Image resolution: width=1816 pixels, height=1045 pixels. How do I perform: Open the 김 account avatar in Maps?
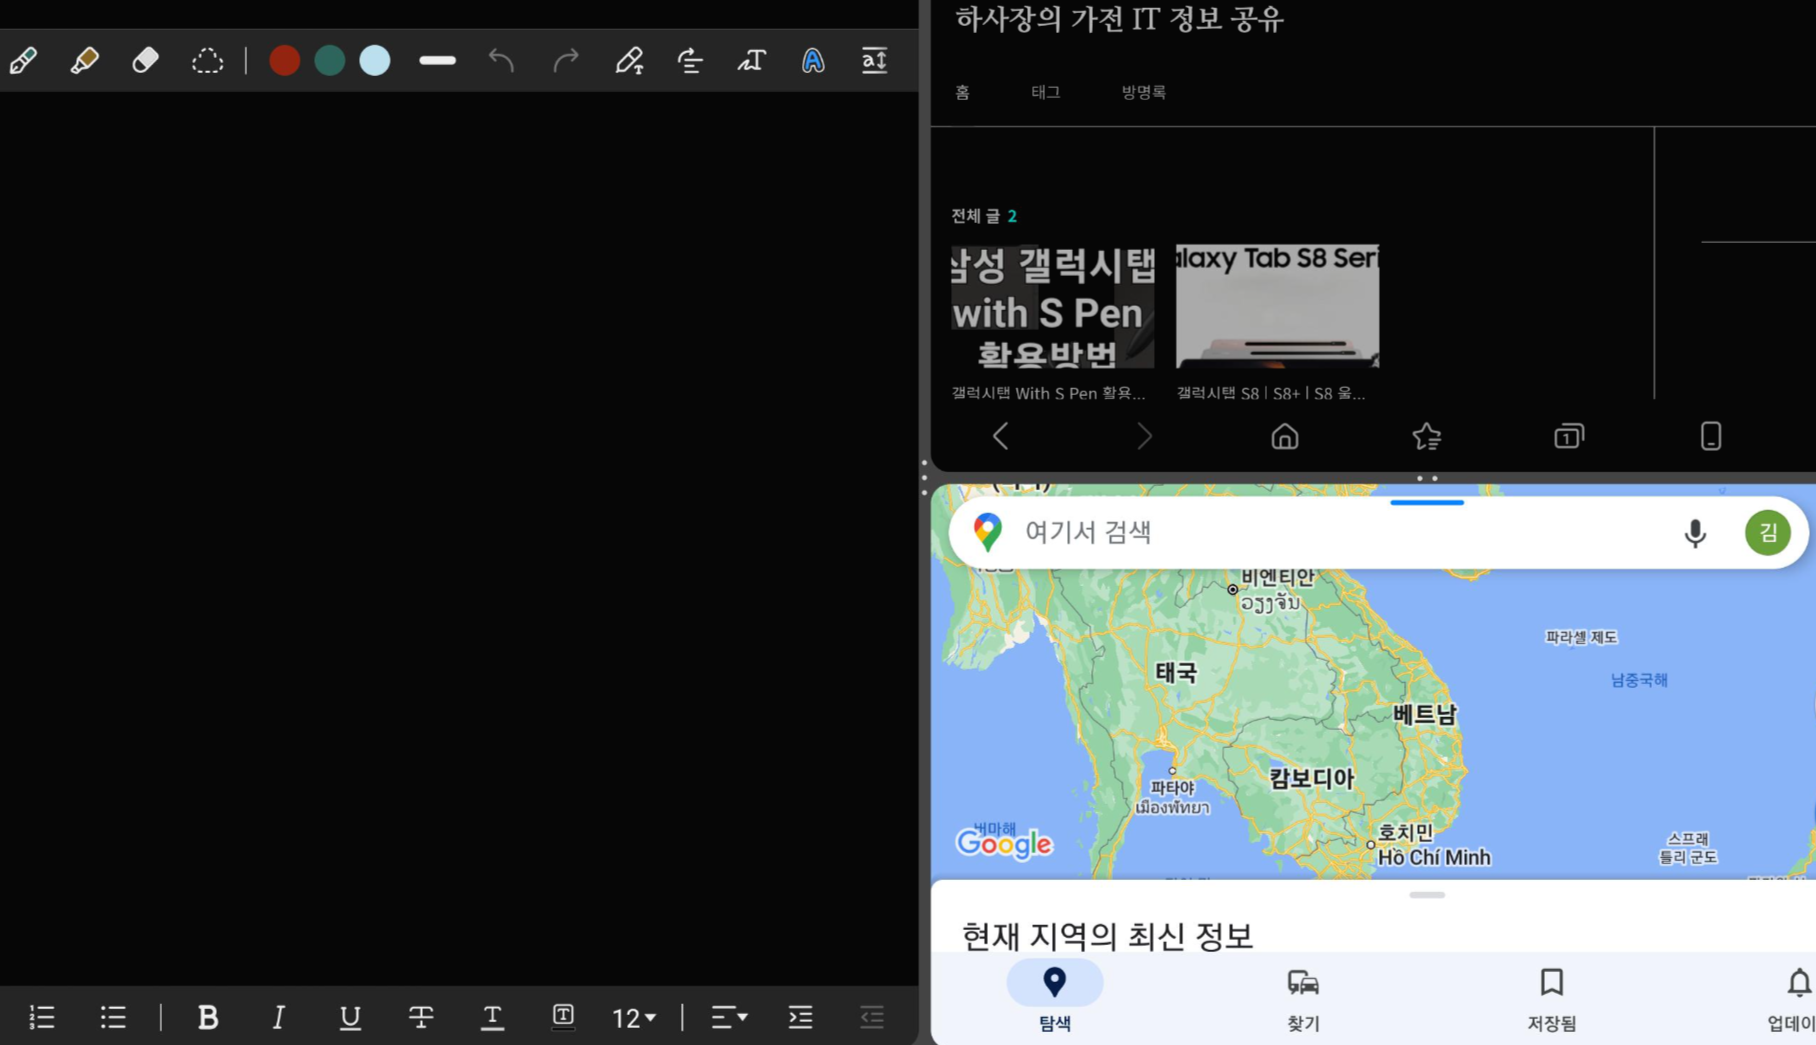point(1768,532)
